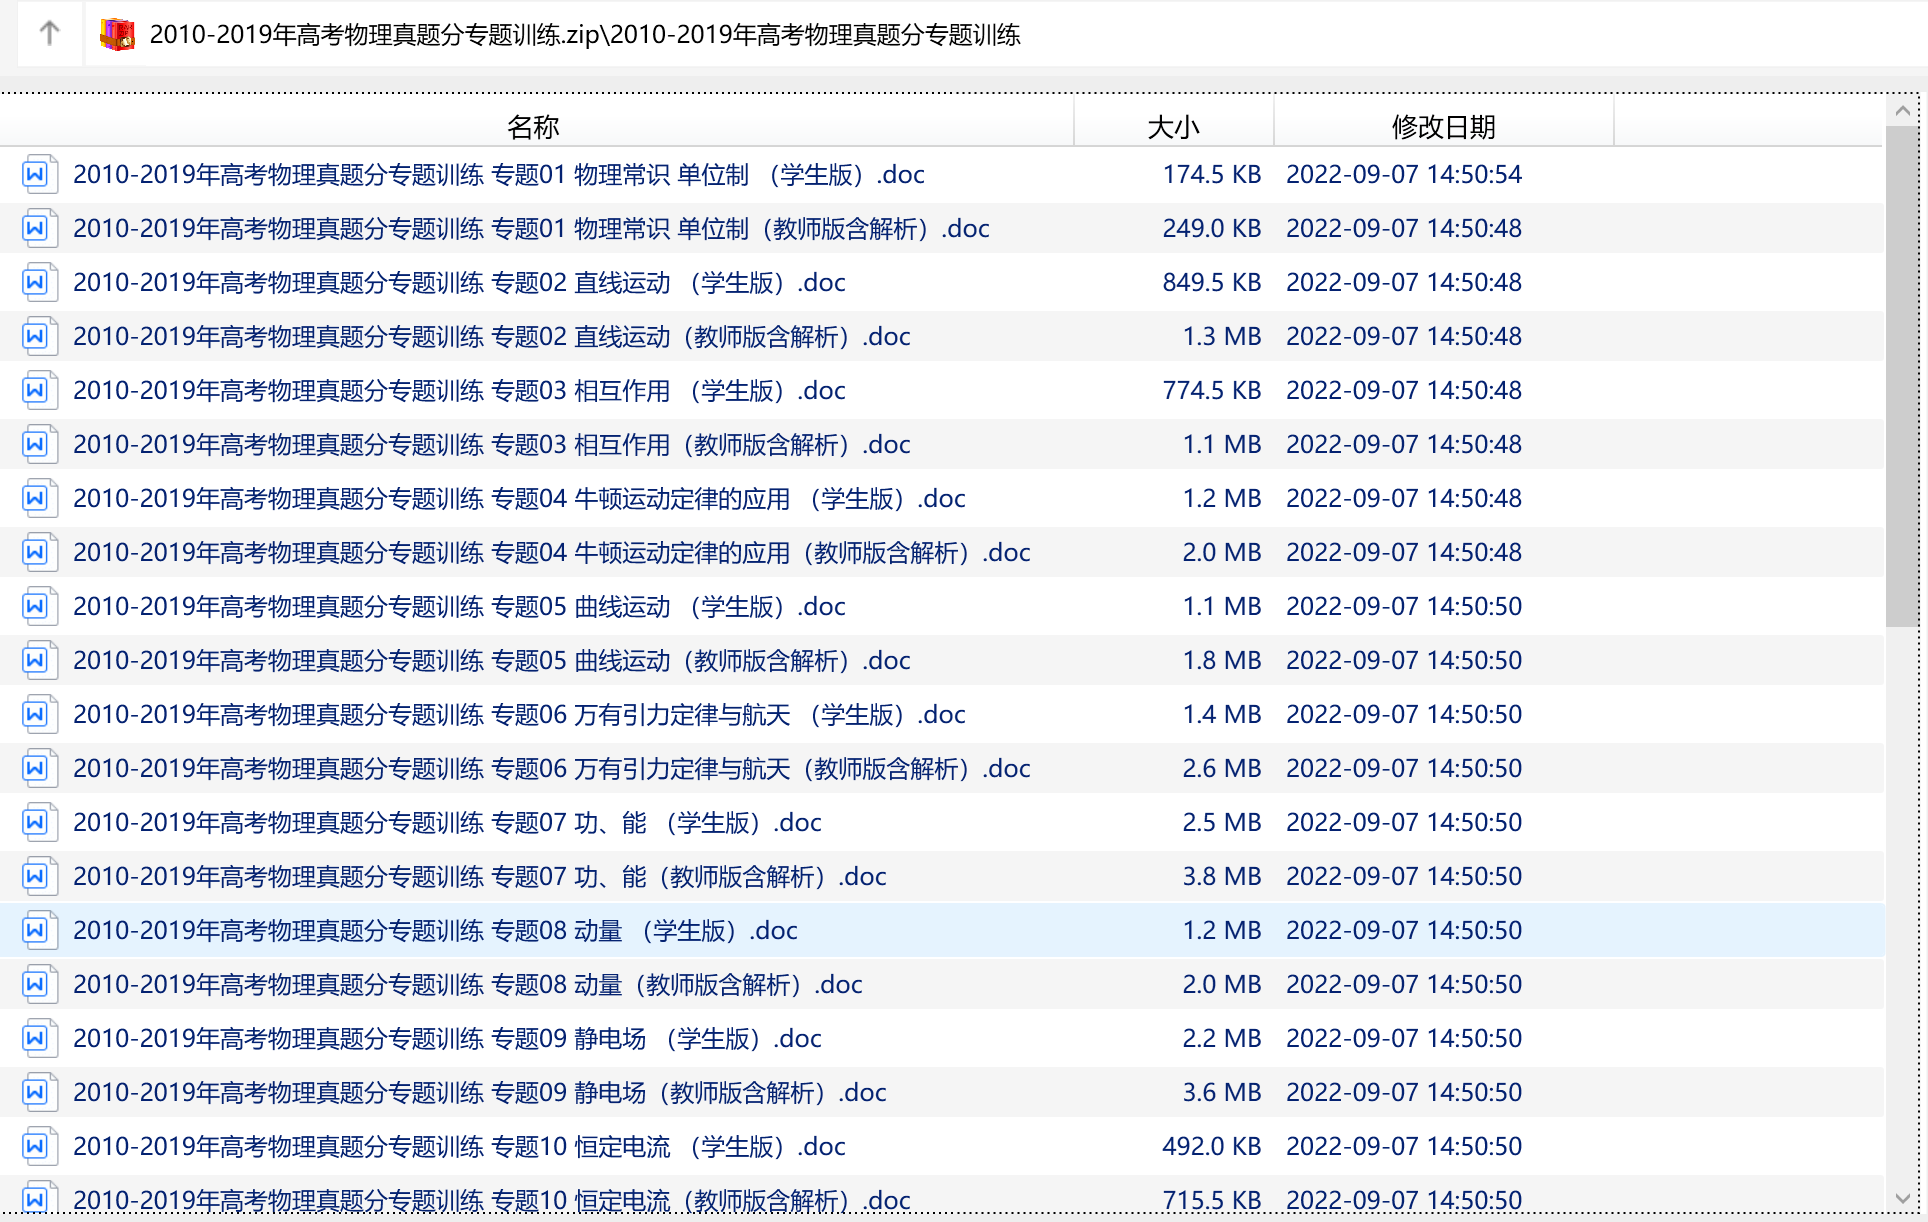Select 专题03 相互作用 (学生版).doc file name

coord(459,391)
